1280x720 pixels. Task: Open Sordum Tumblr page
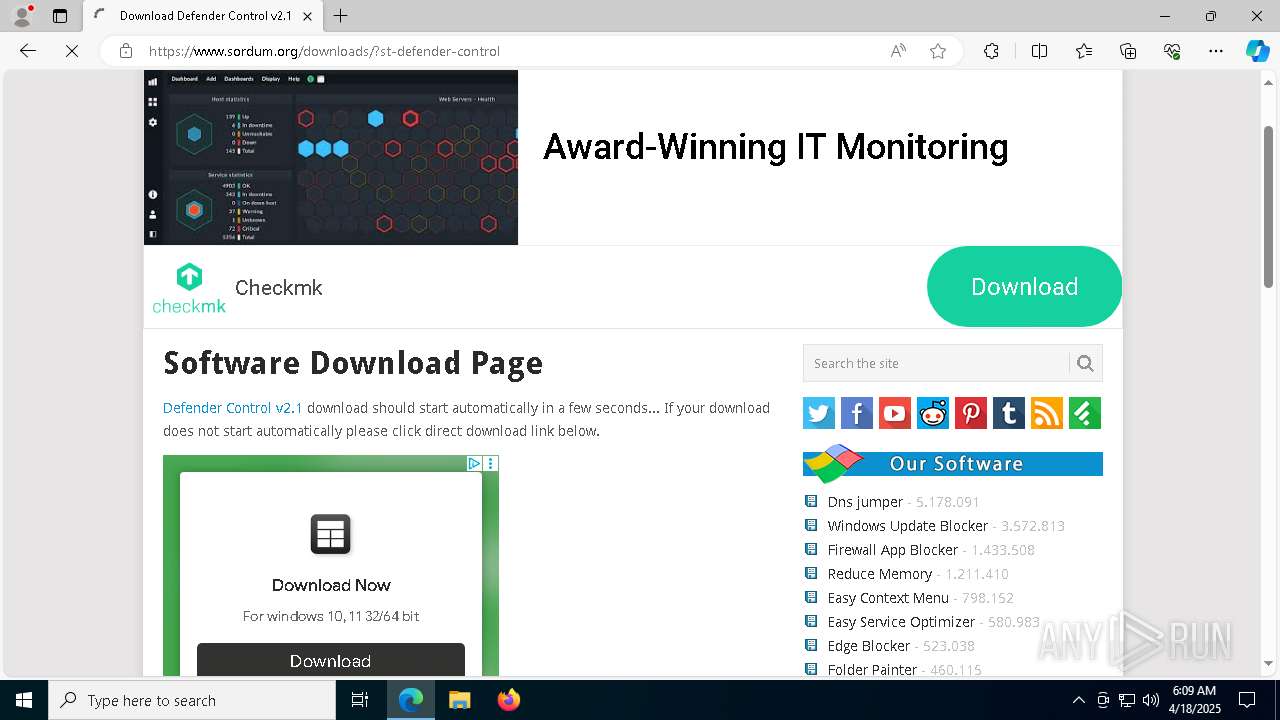[x=1009, y=413]
